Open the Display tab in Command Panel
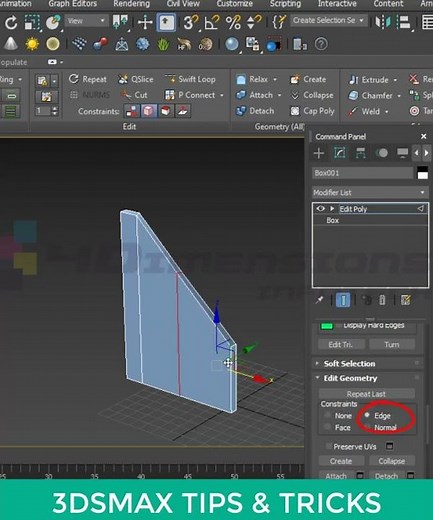 click(x=402, y=153)
